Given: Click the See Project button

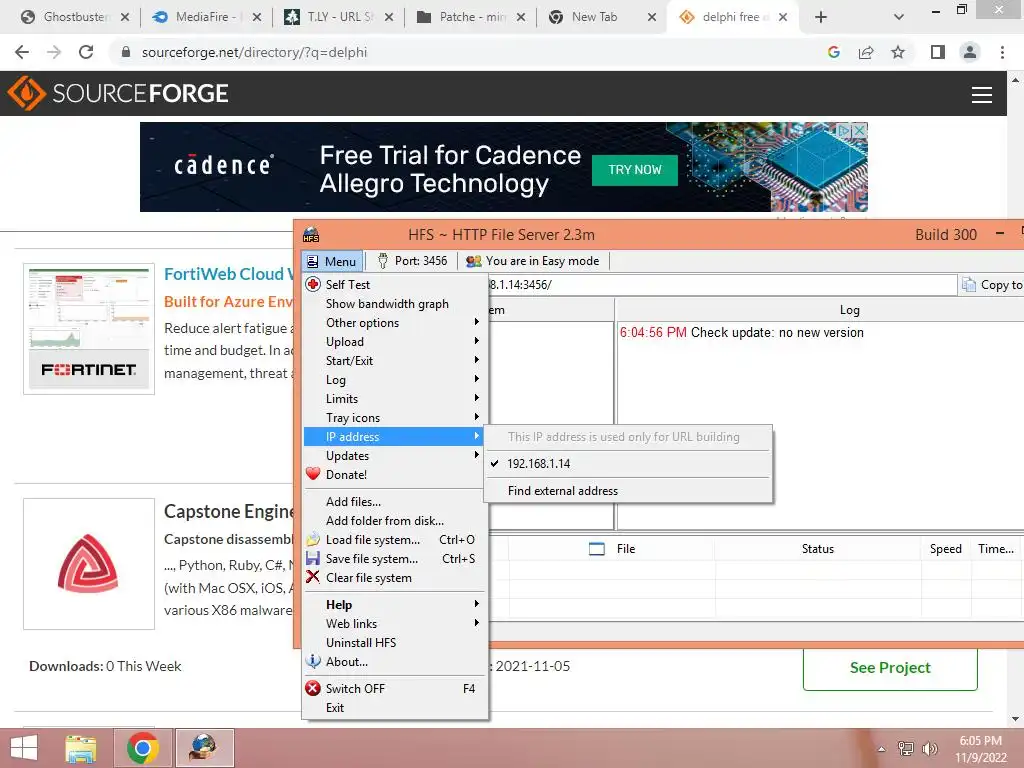Looking at the screenshot, I should 889,667.
